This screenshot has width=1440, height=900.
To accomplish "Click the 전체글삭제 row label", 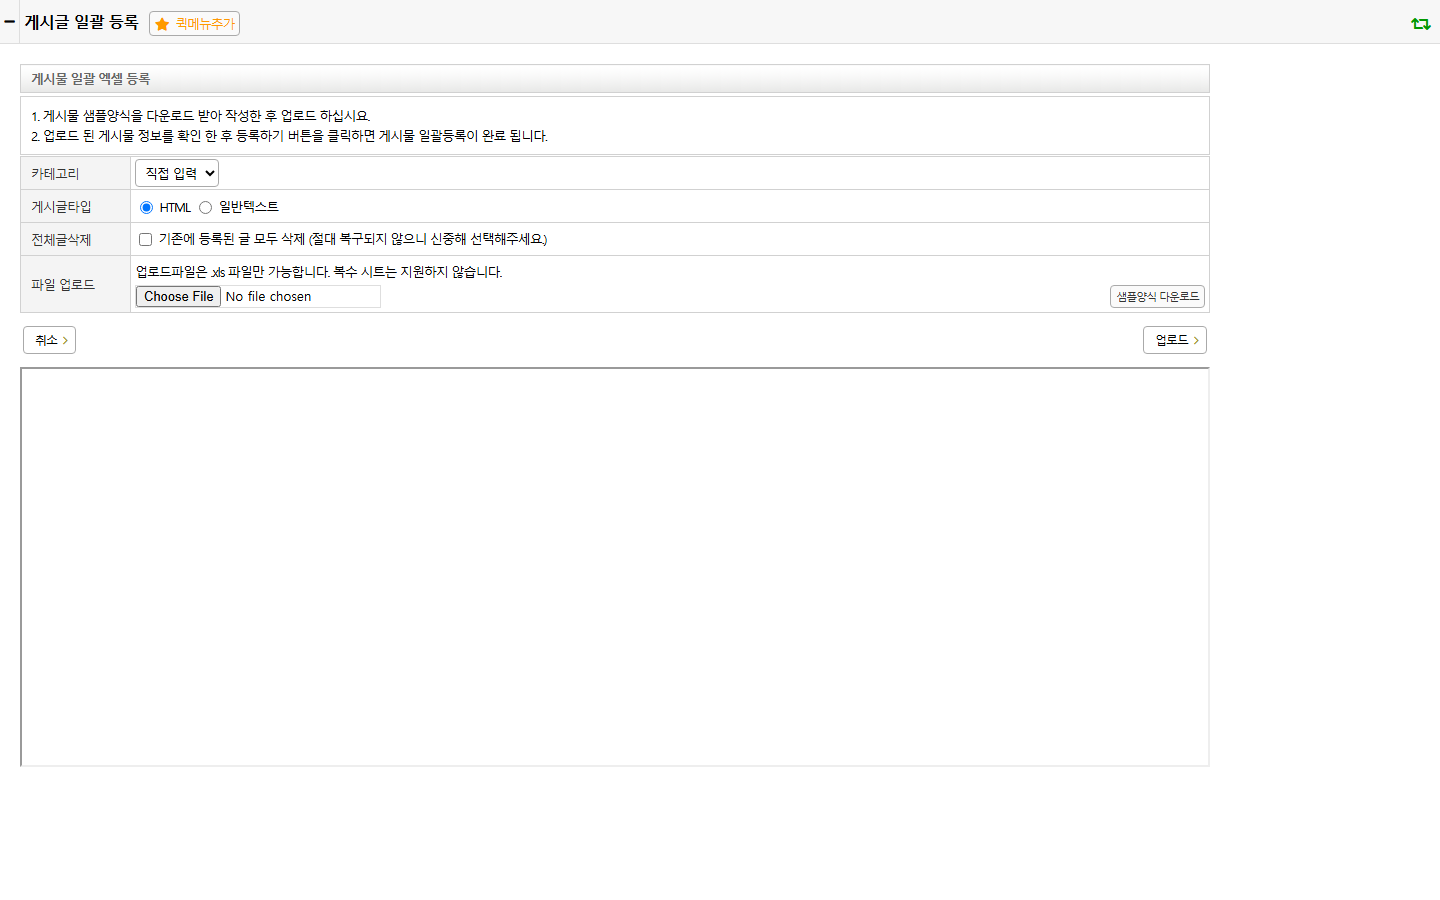I will click(x=61, y=239).
